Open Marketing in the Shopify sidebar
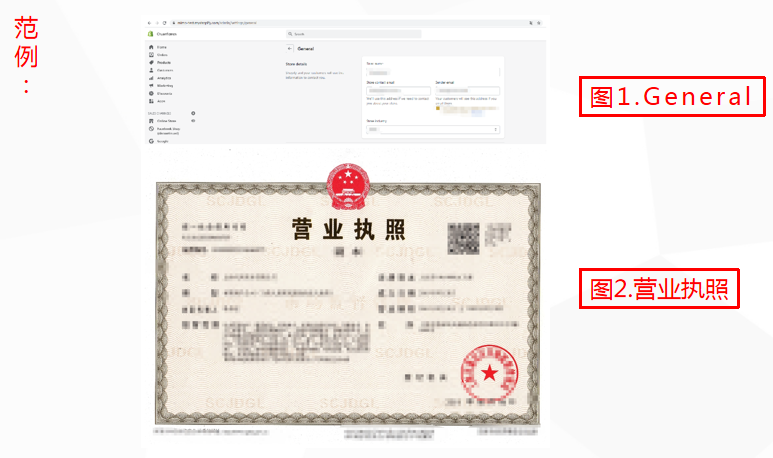 (161, 86)
